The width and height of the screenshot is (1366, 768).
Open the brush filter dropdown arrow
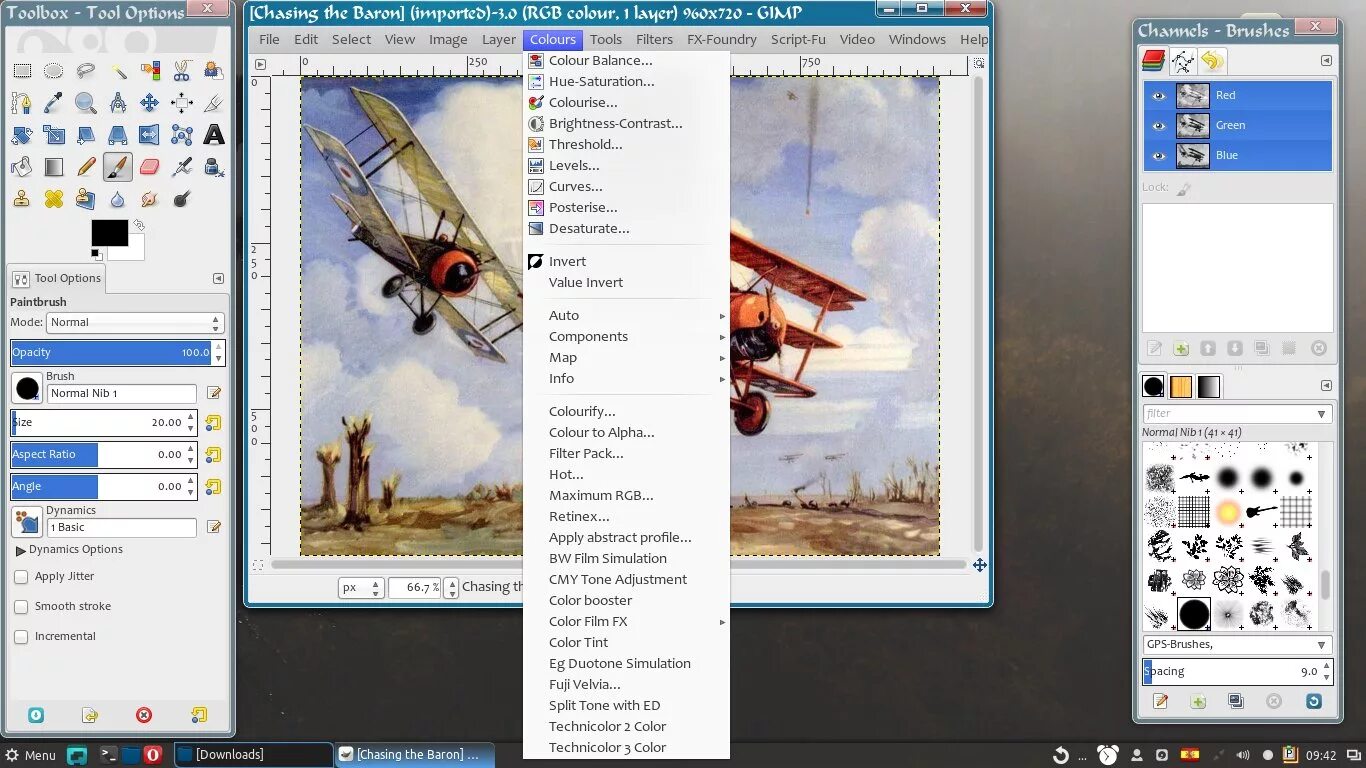click(1321, 414)
